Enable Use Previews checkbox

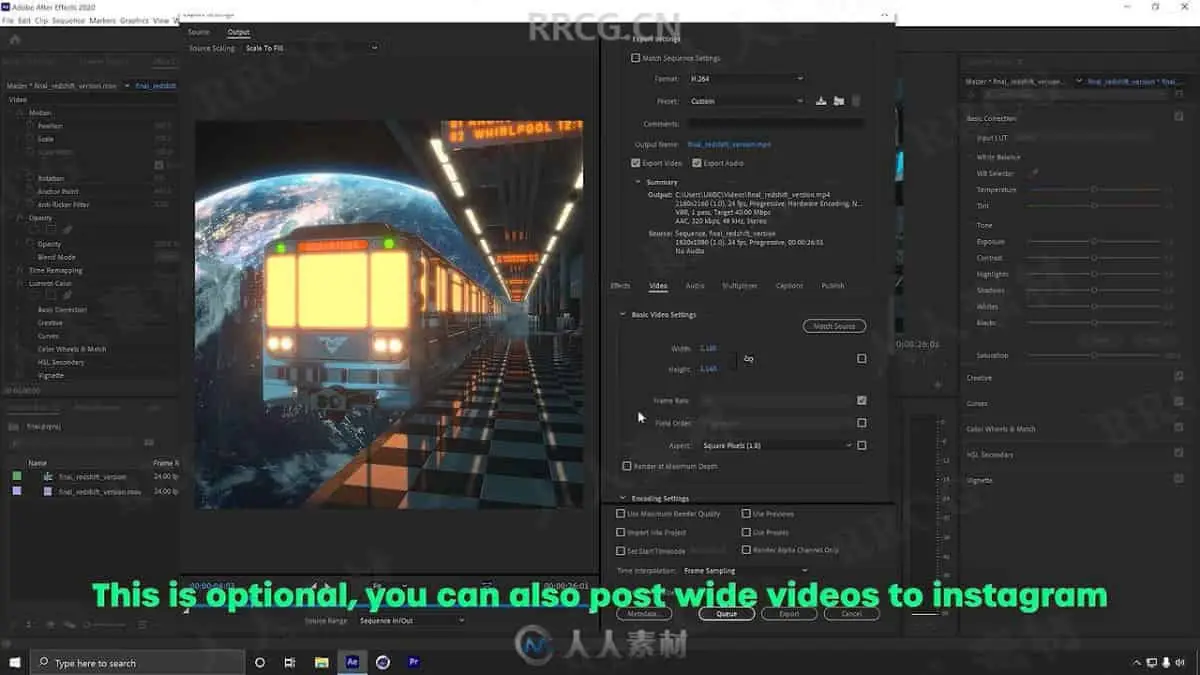pyautogui.click(x=746, y=514)
